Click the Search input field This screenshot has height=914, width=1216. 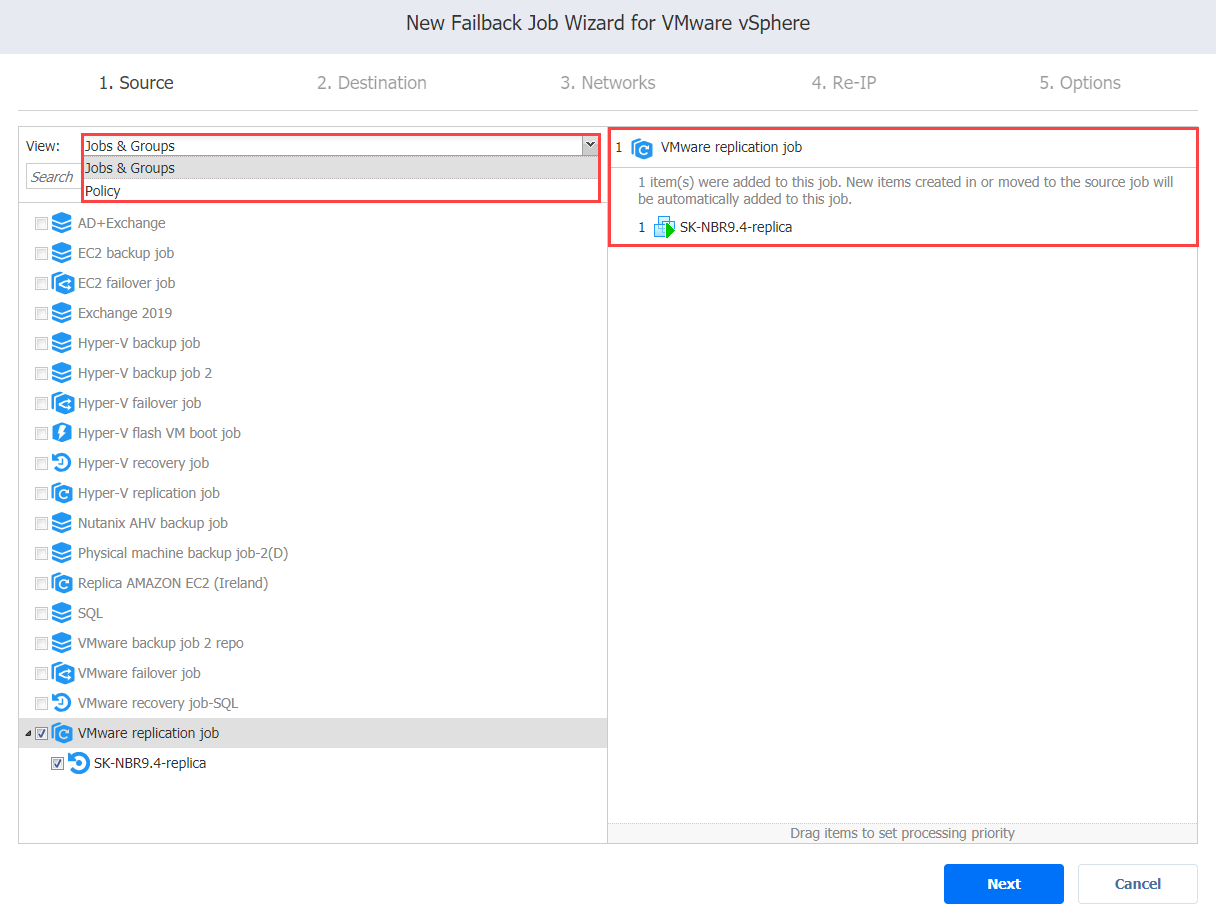pyautogui.click(x=54, y=177)
